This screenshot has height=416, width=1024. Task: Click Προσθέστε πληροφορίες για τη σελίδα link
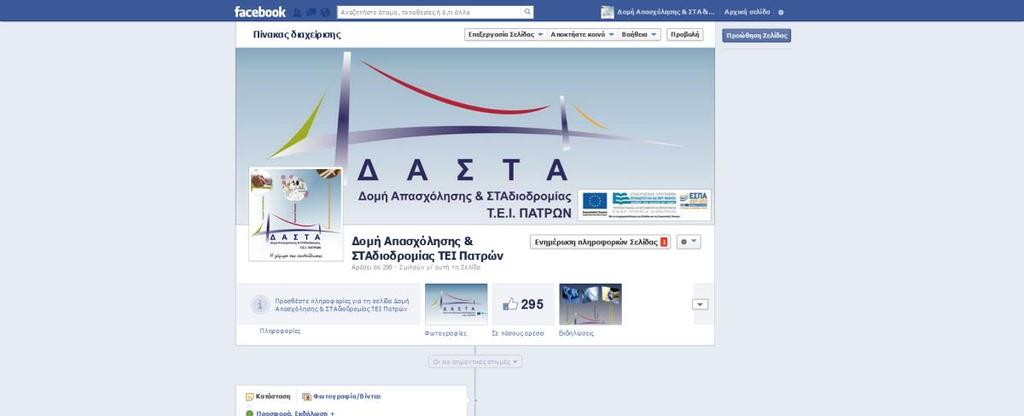click(342, 304)
